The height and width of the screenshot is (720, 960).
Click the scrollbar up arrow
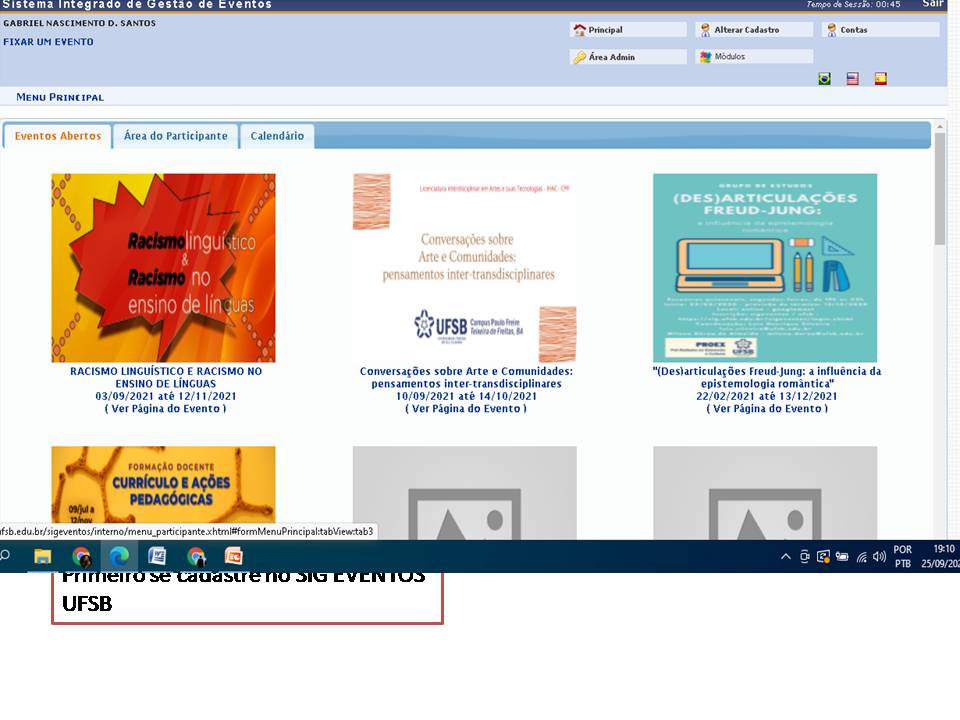tap(940, 127)
